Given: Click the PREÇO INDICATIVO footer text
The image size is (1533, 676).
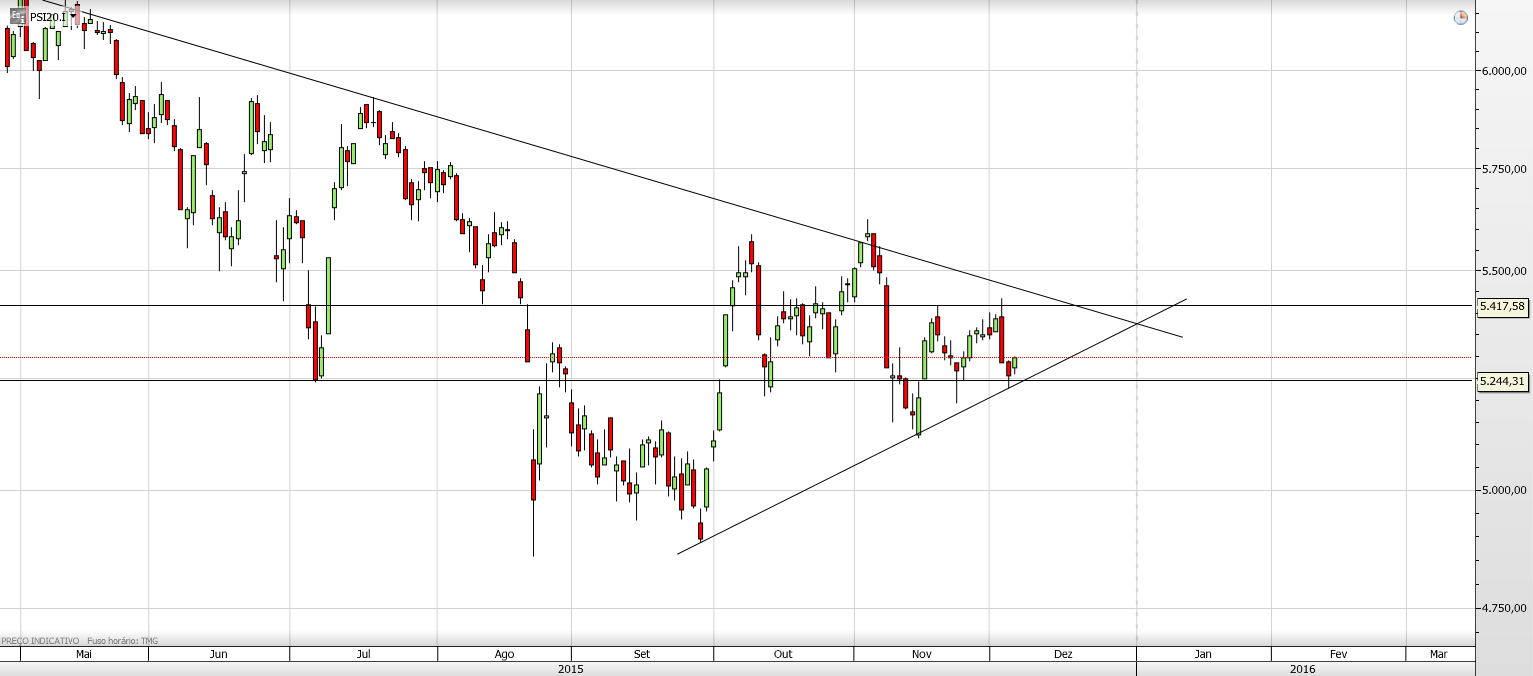Looking at the screenshot, I should tap(41, 641).
